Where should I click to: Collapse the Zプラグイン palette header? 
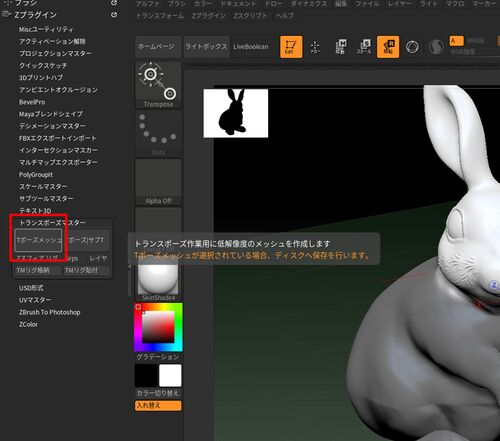35,15
